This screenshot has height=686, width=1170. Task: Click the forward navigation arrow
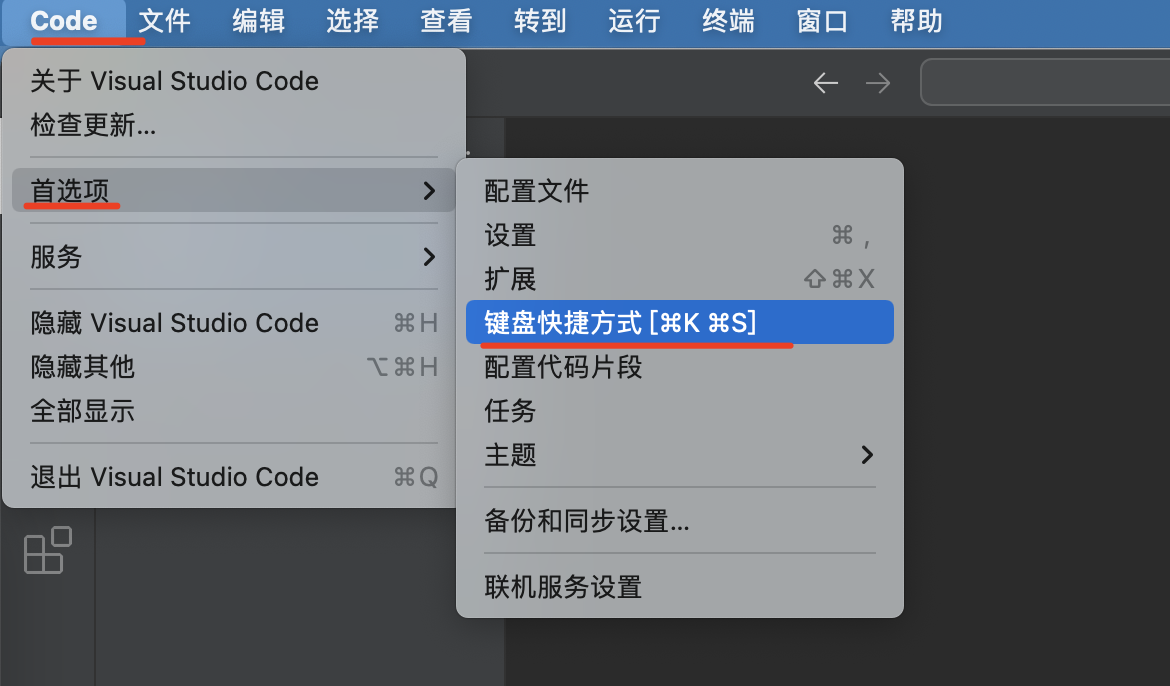coord(878,83)
